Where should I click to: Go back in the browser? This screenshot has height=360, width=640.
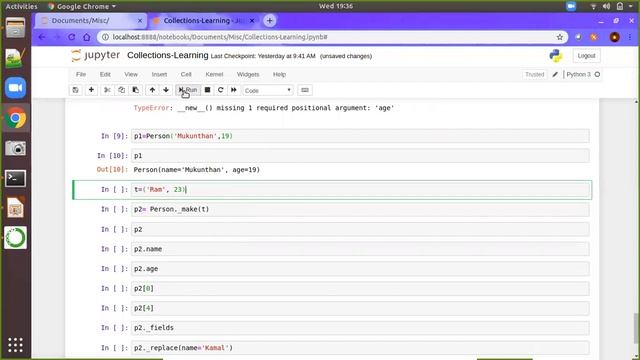42,37
